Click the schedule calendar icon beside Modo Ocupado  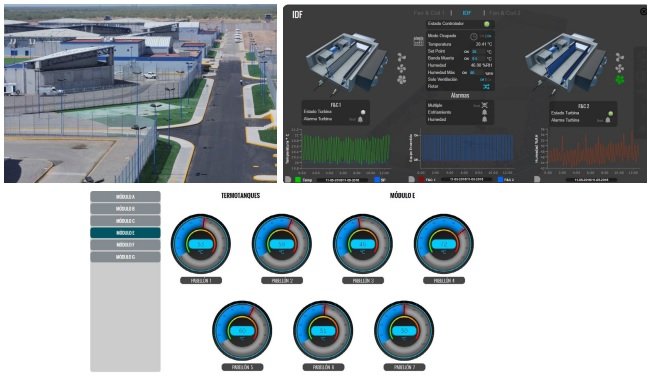418,41
